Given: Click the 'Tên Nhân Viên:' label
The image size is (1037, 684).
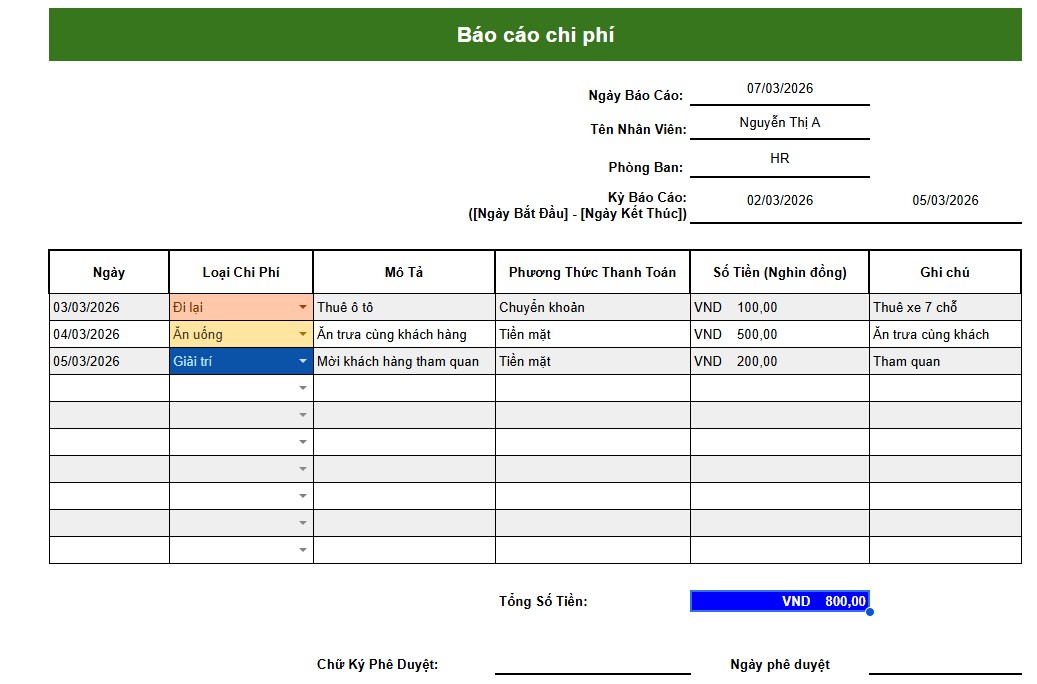Looking at the screenshot, I should (638, 130).
